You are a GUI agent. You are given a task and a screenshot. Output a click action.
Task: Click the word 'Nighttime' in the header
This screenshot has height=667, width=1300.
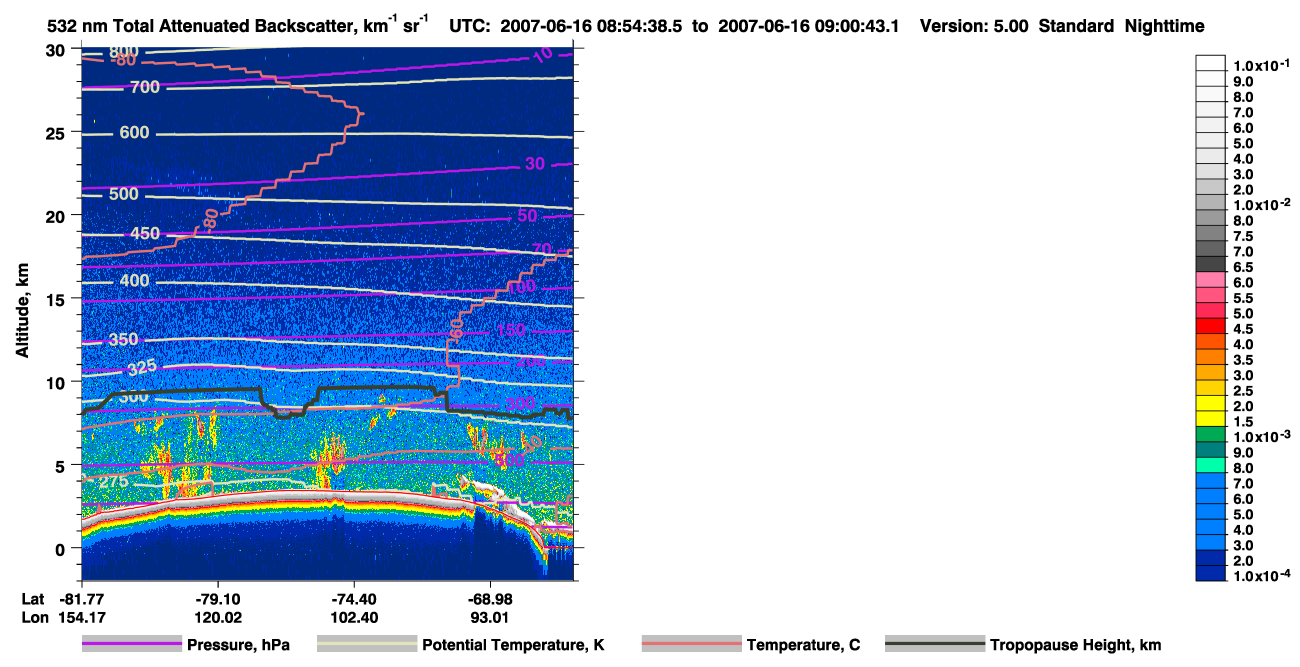pos(1163,26)
